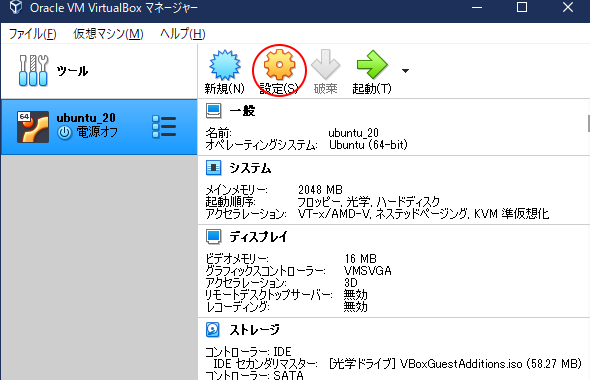
Task: Open the ubuntu_20 machine menu list icon
Action: click(164, 127)
